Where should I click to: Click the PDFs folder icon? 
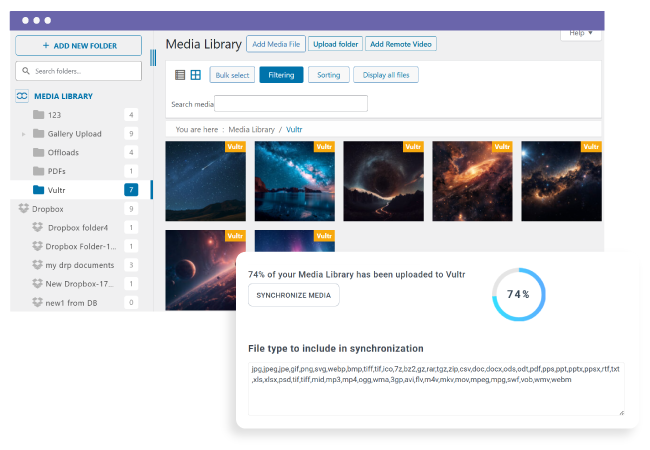click(x=38, y=171)
